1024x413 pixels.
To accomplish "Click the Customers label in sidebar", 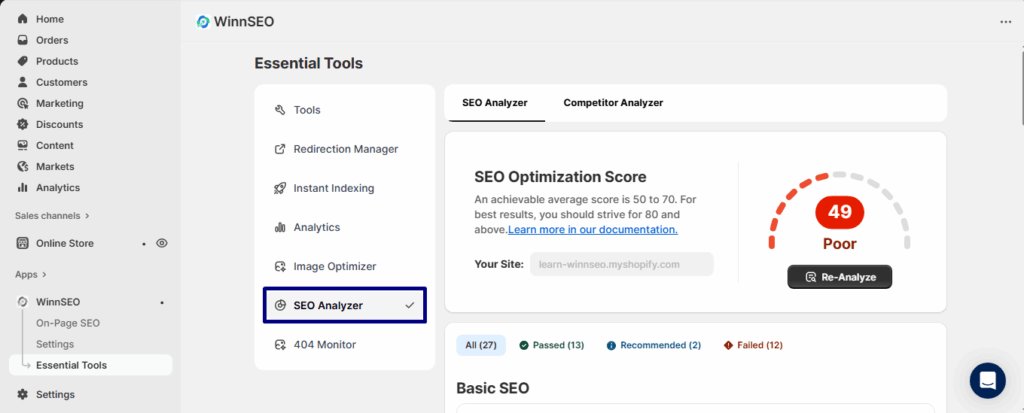I will point(61,82).
